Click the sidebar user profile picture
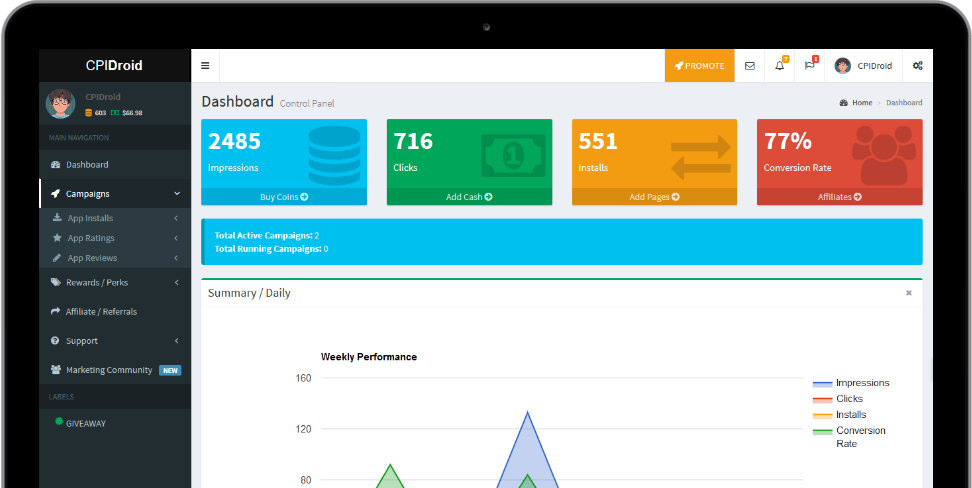972x488 pixels. (61, 104)
